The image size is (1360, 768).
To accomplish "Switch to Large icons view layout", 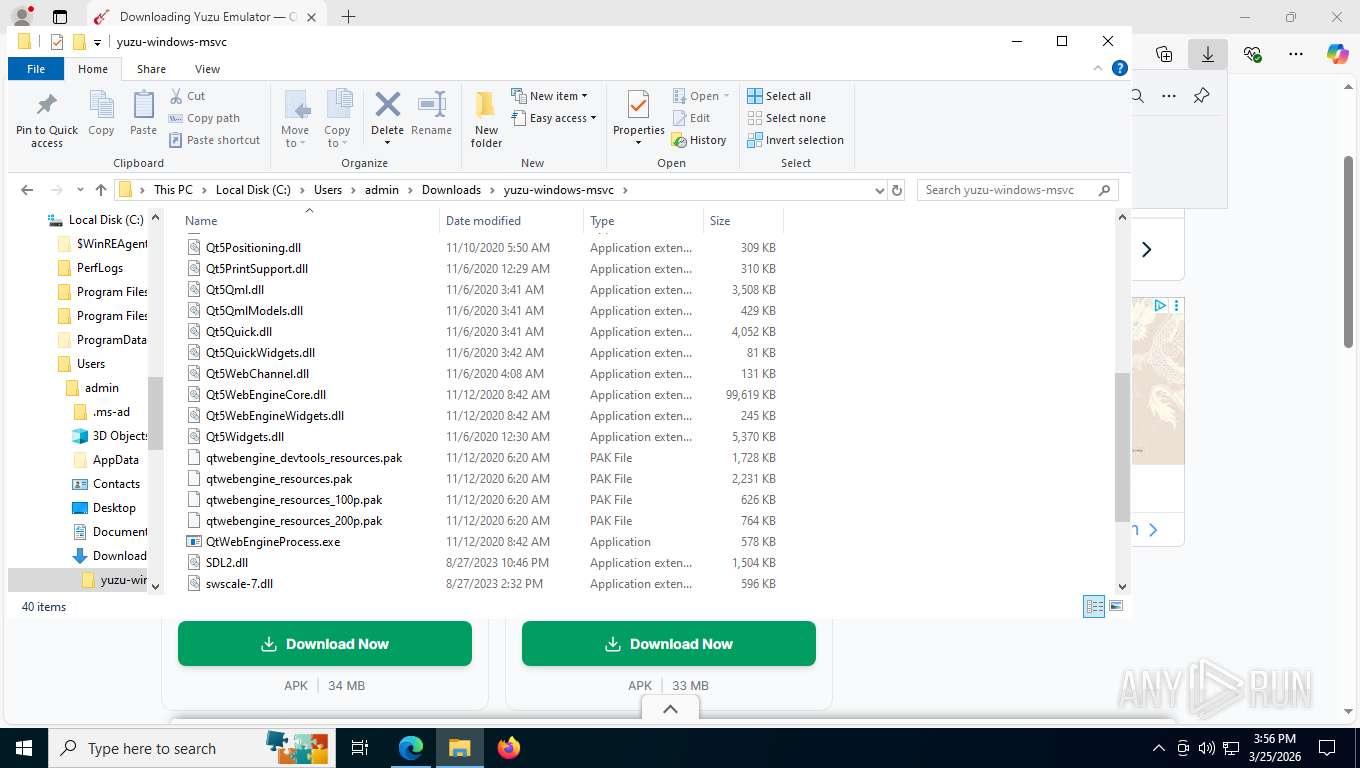I will coord(1116,607).
